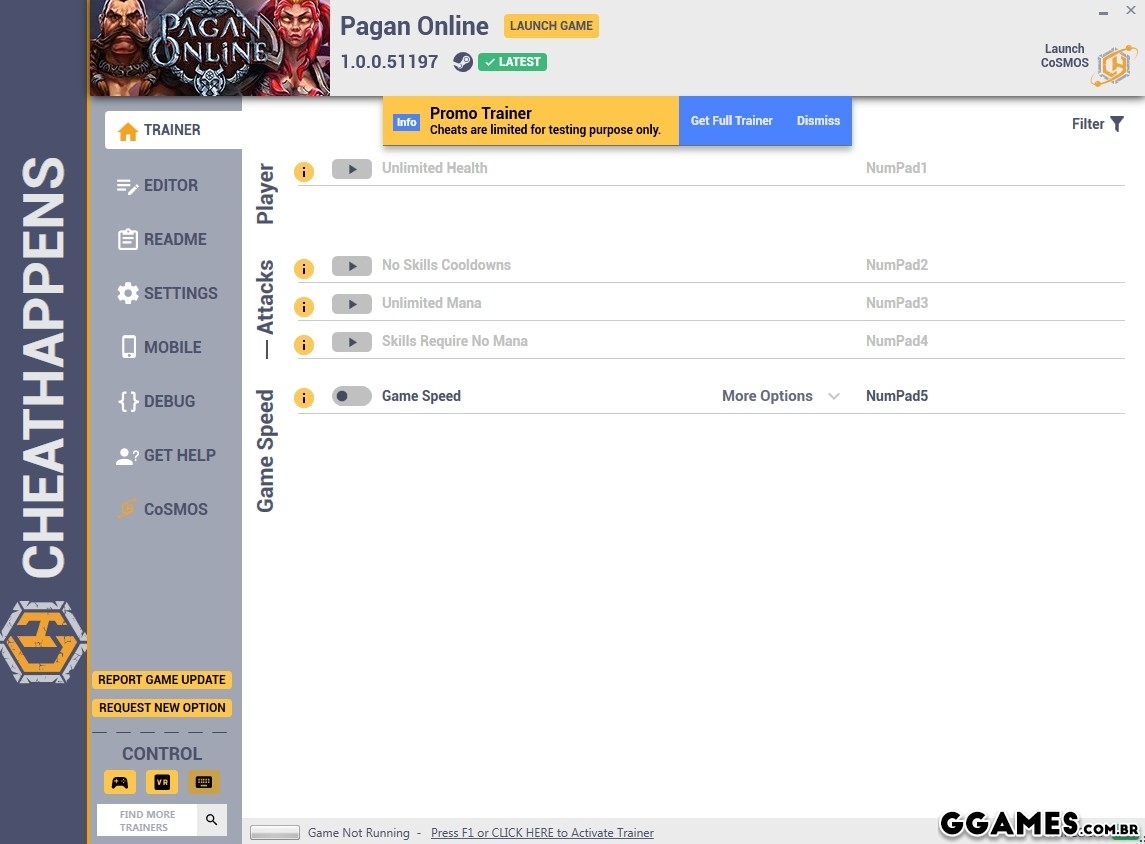Screen dimensions: 1145x844
Task: Select the keyboard control icon
Action: click(x=204, y=782)
